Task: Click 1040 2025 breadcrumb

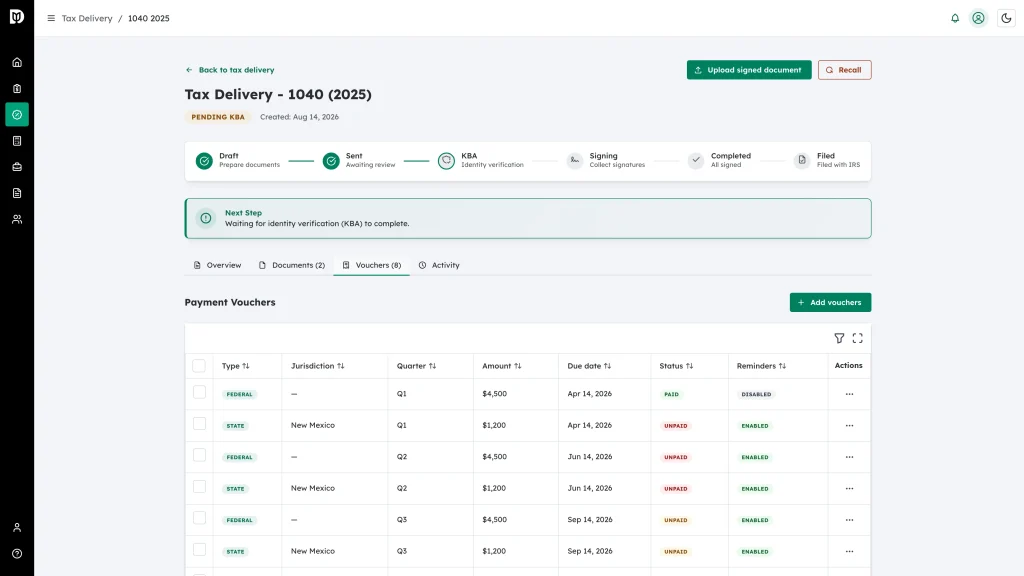Action: click(148, 18)
